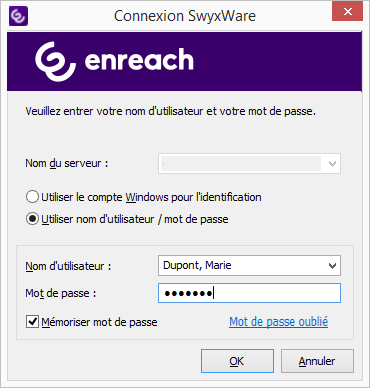Select Utiliser le compte Windows radio button
Screen dimensions: 370x388
tap(32, 197)
